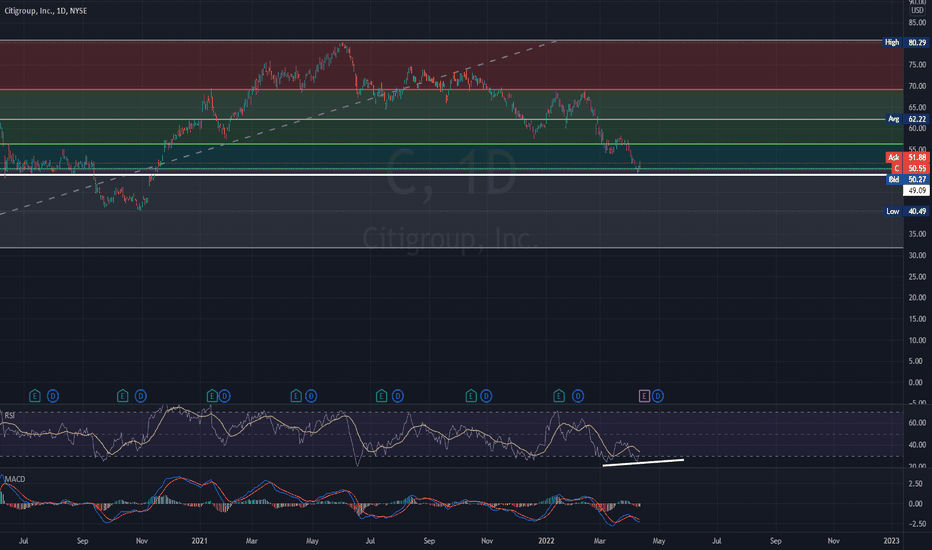Select the white trendline under RSI
932x550 pixels.
643,462
